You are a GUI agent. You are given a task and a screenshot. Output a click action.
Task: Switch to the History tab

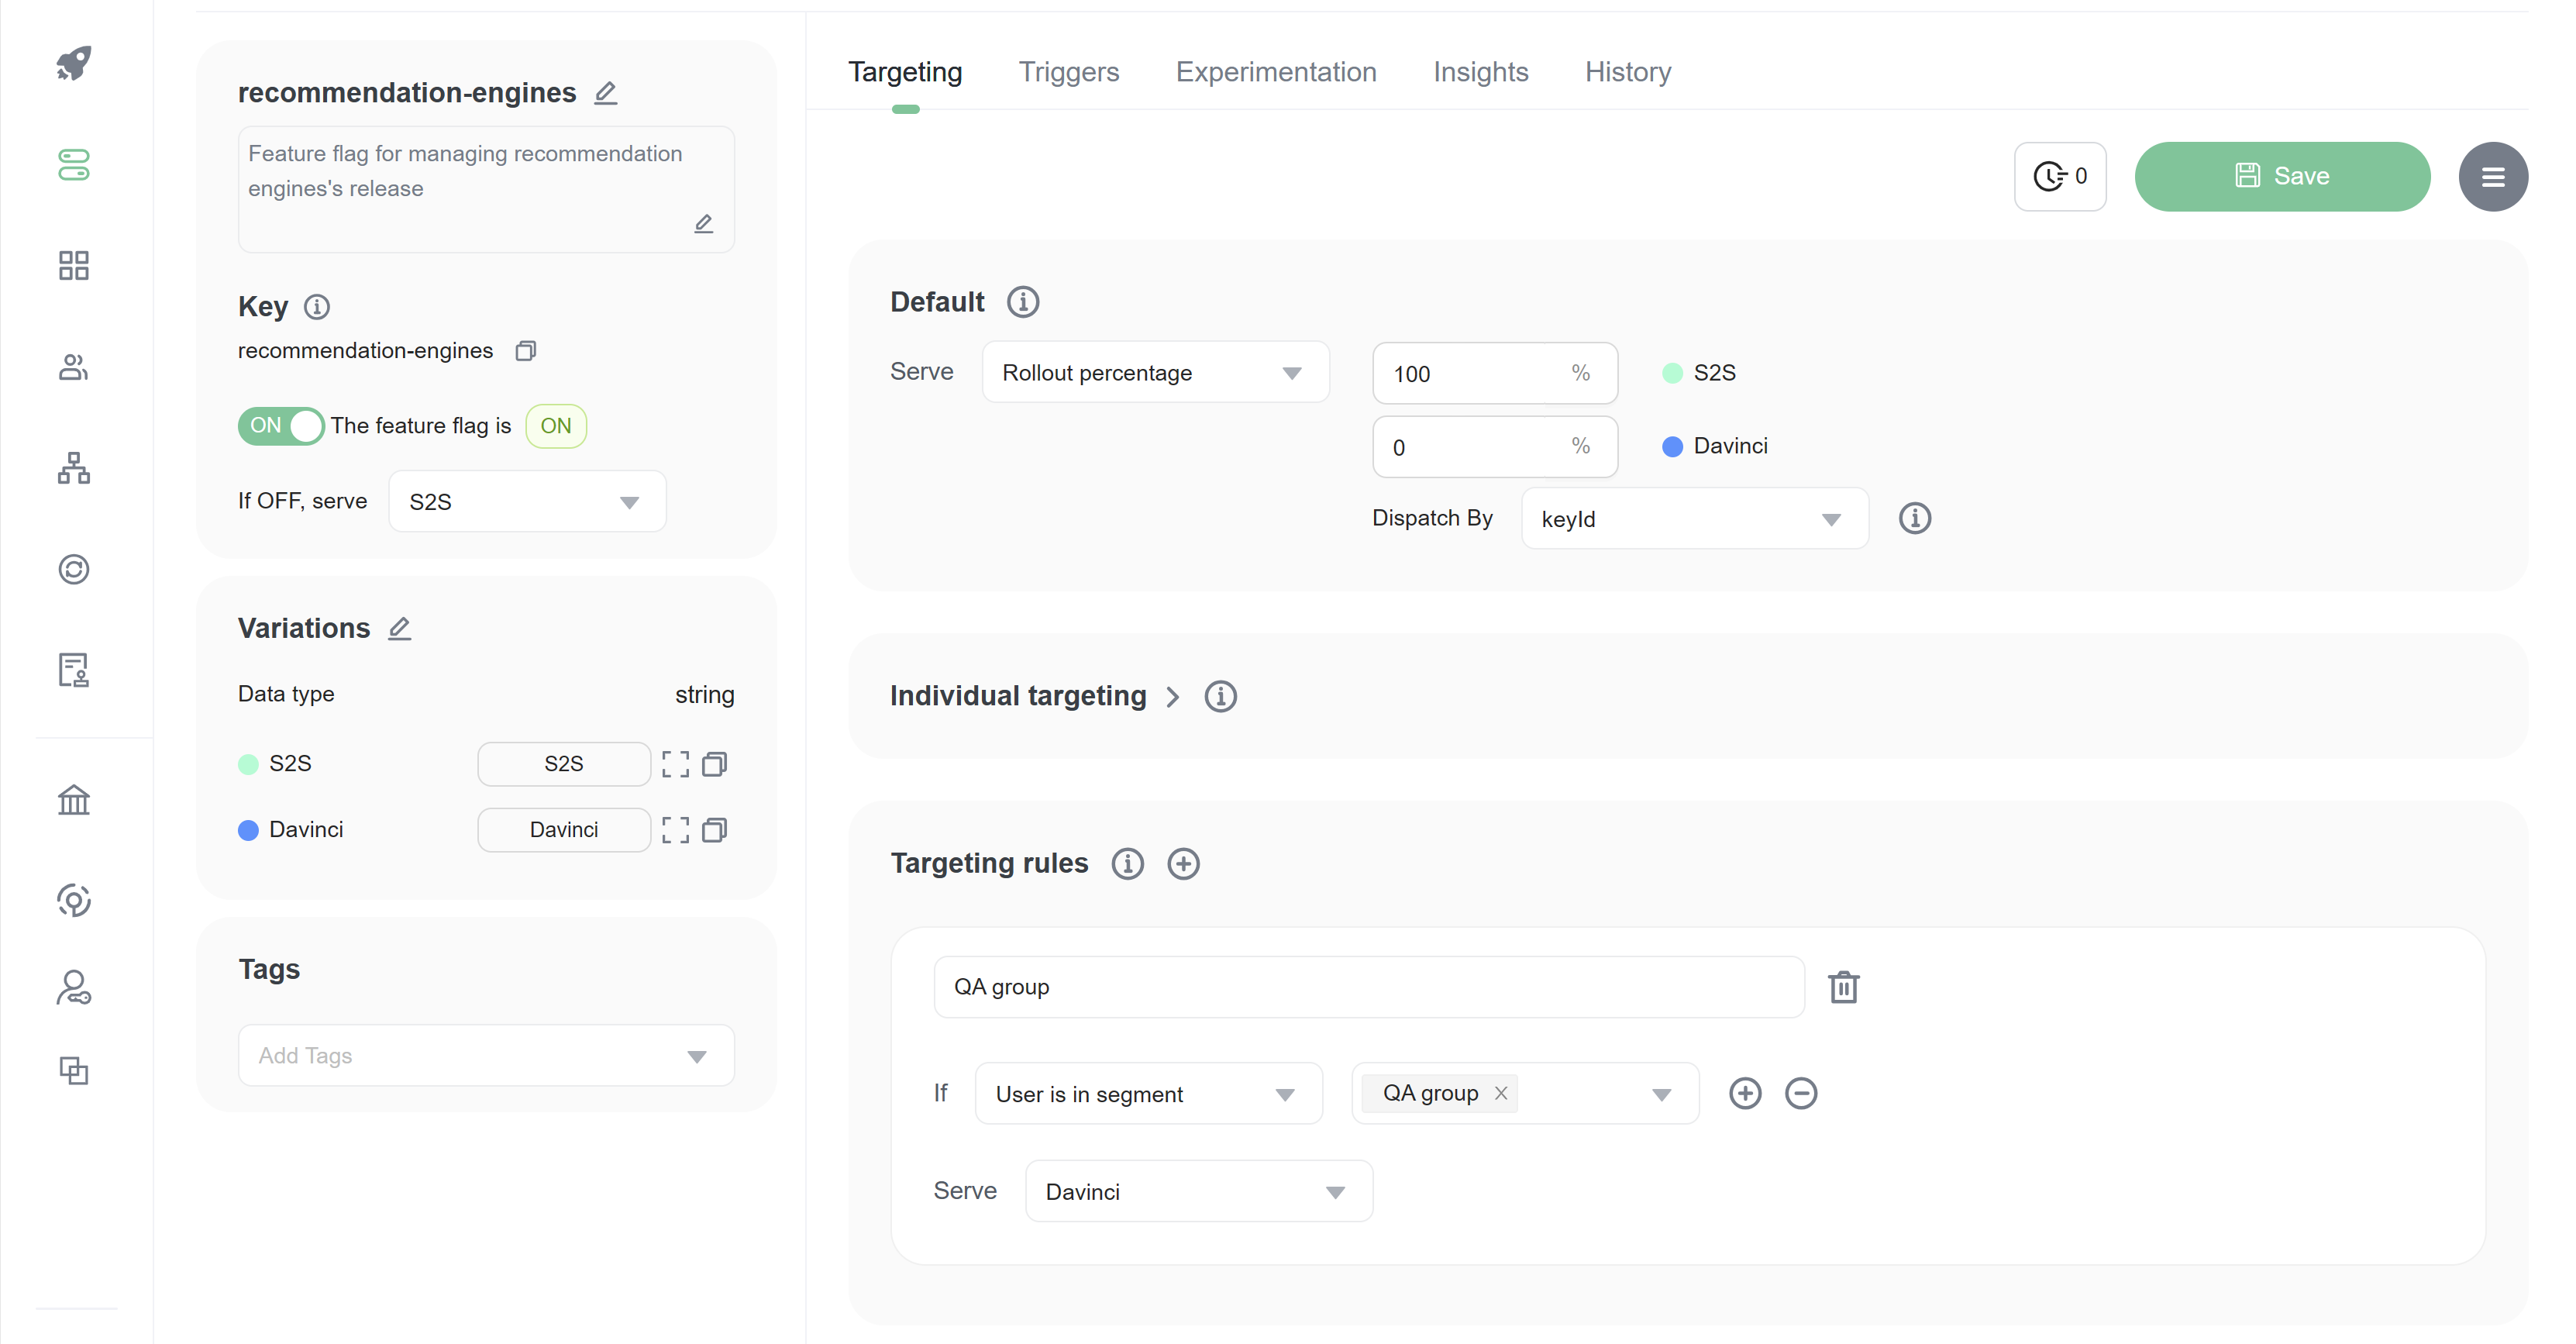pos(1627,72)
